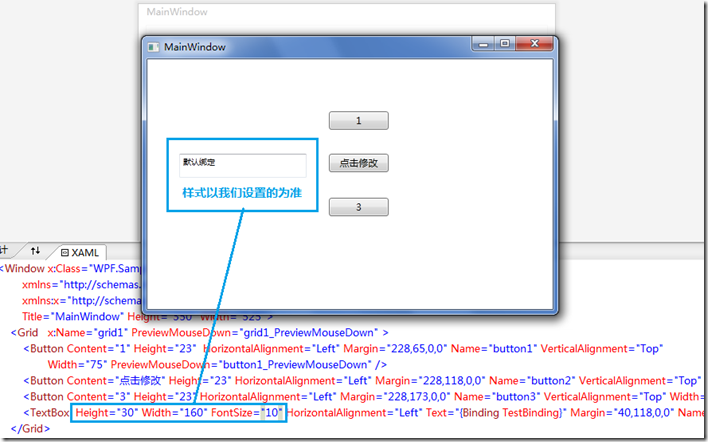This screenshot has width=708, height=442.
Task: Click the closing </Grid> tag
Action: click(30, 428)
